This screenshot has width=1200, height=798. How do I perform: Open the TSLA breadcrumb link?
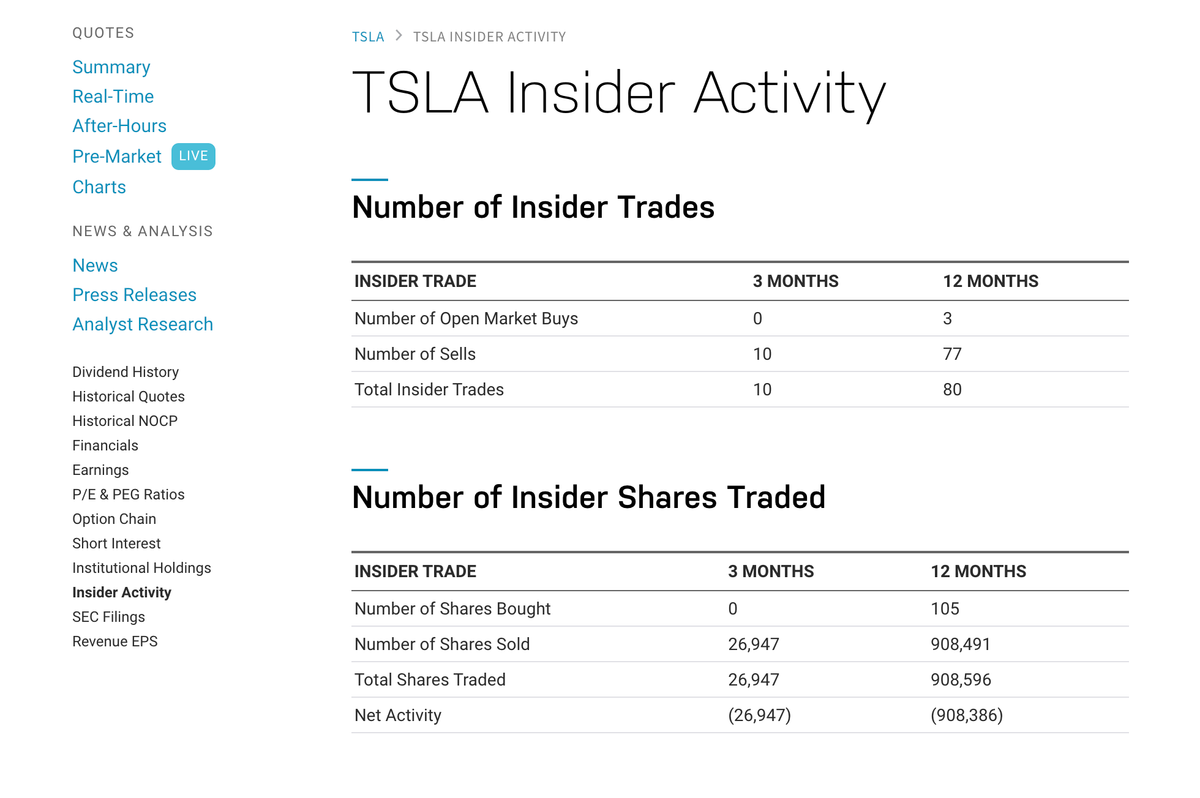click(368, 37)
